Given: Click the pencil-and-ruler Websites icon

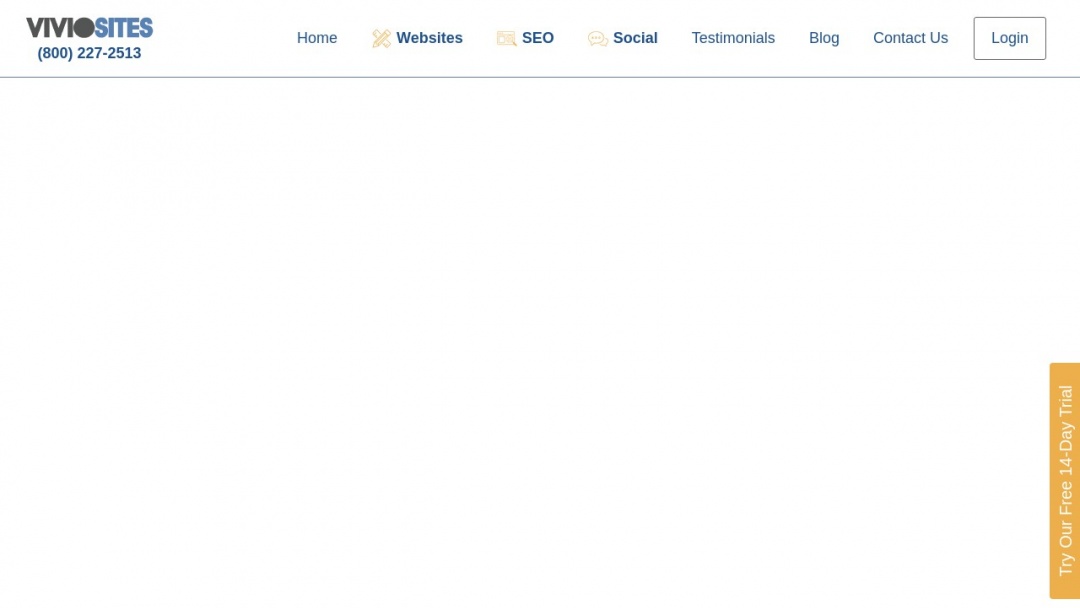Looking at the screenshot, I should pyautogui.click(x=381, y=38).
